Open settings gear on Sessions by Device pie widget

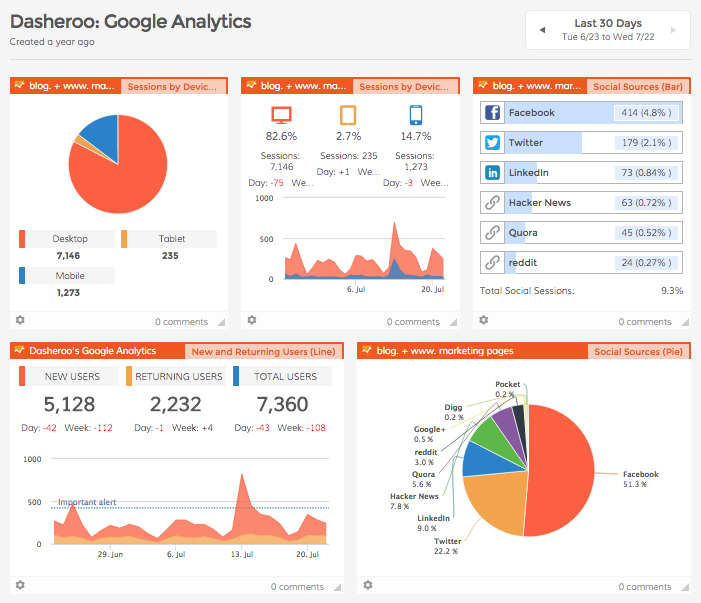tap(20, 320)
